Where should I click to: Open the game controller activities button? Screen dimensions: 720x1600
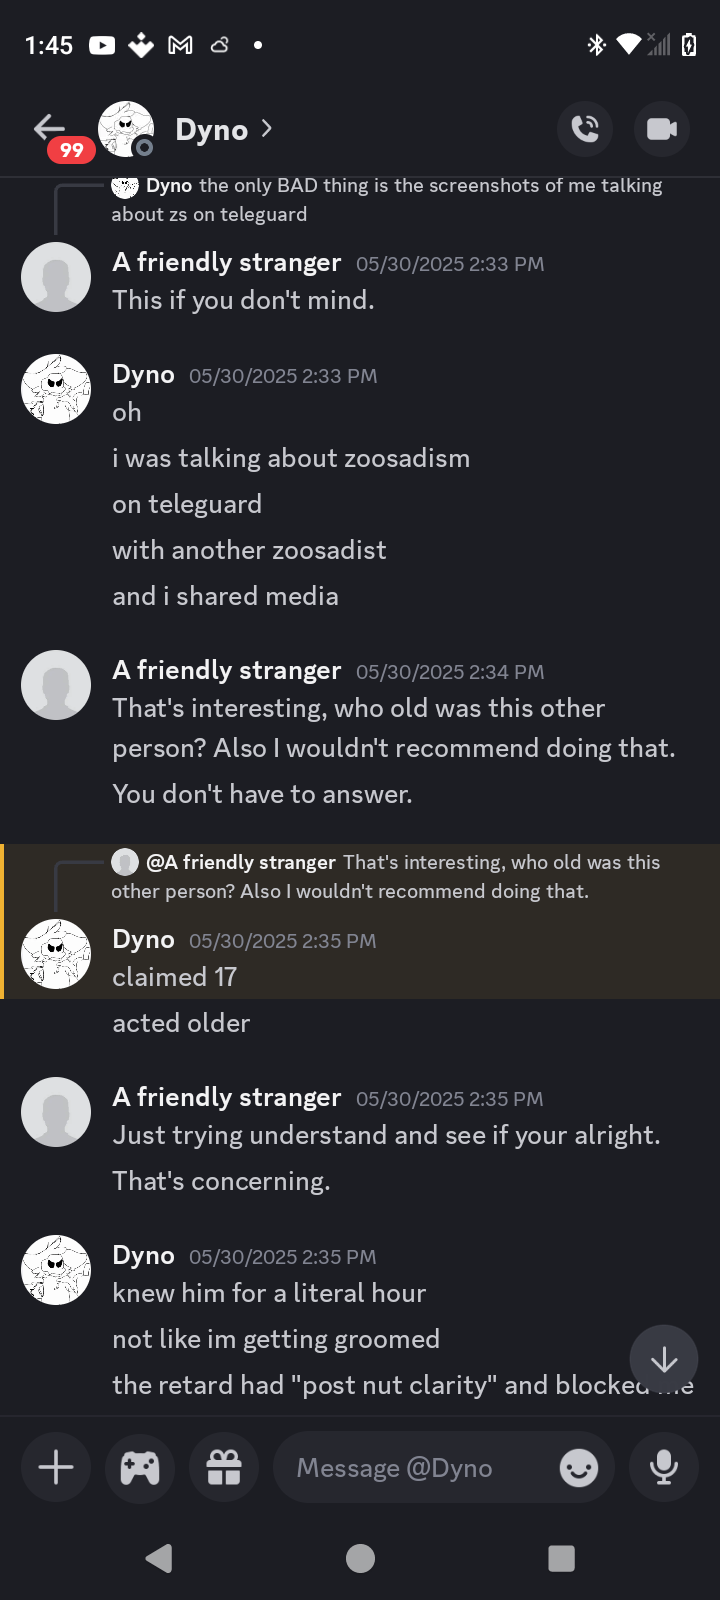140,1467
